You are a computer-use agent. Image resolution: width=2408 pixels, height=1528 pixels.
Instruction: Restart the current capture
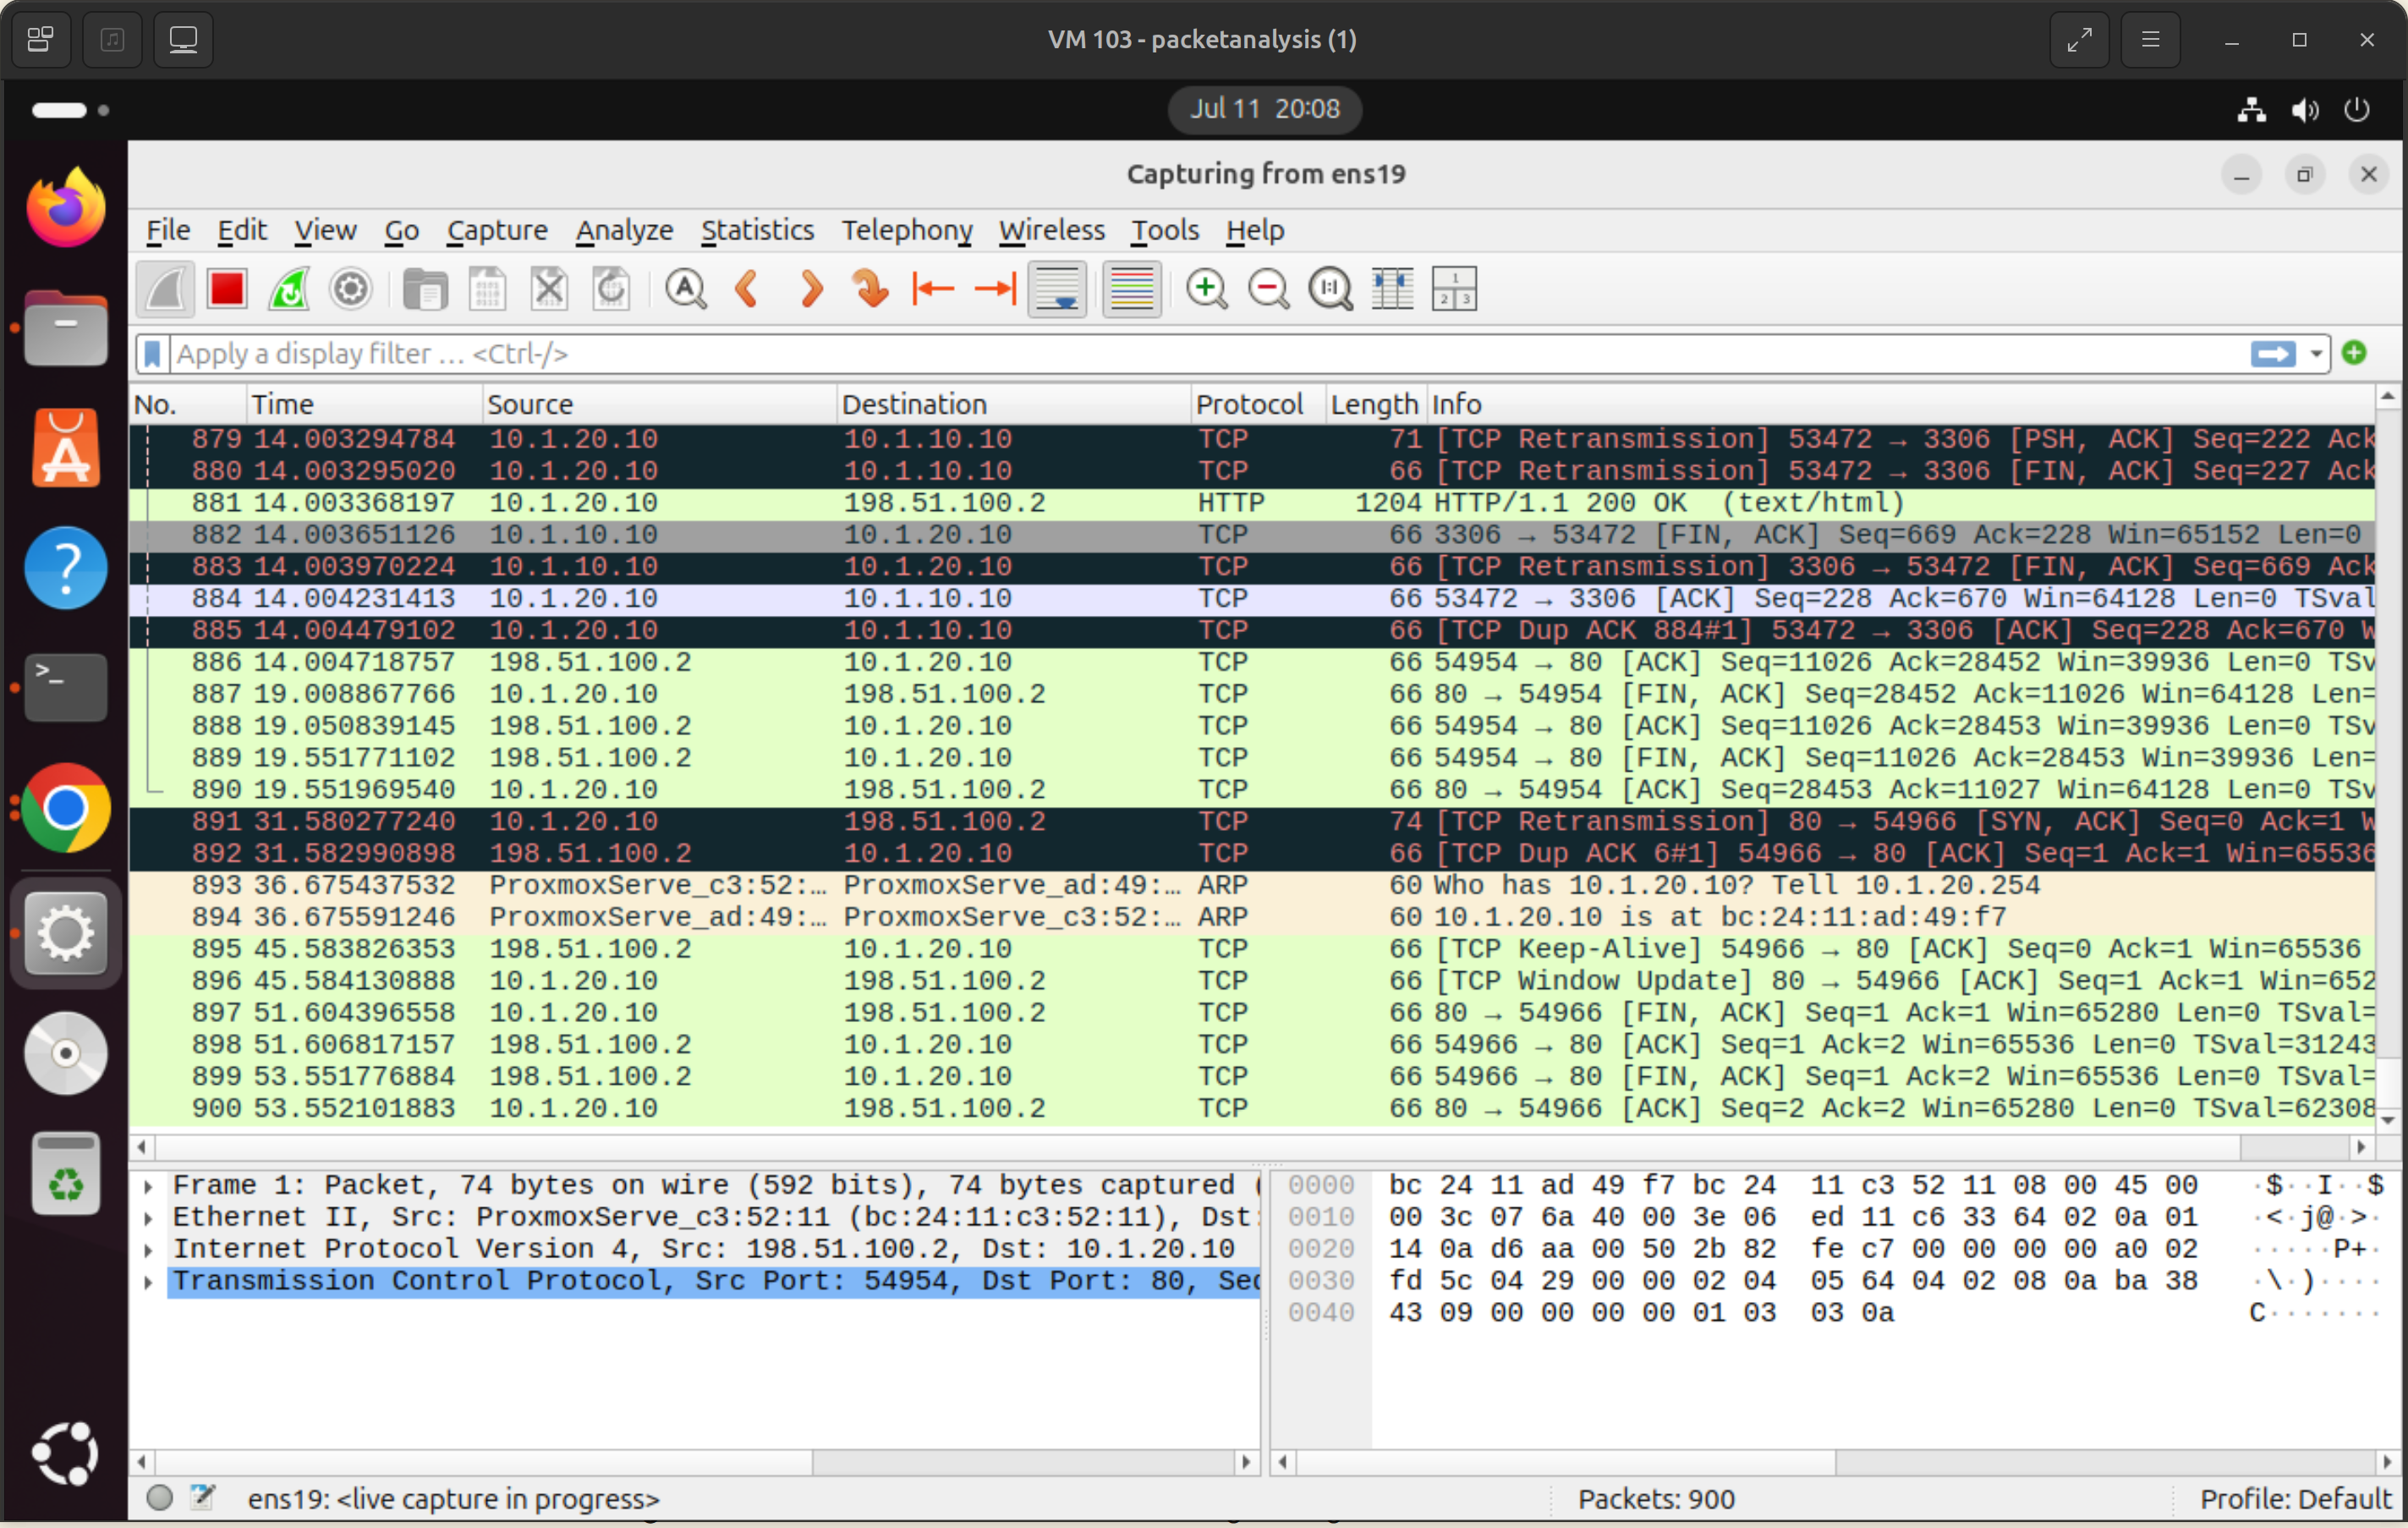pyautogui.click(x=289, y=290)
